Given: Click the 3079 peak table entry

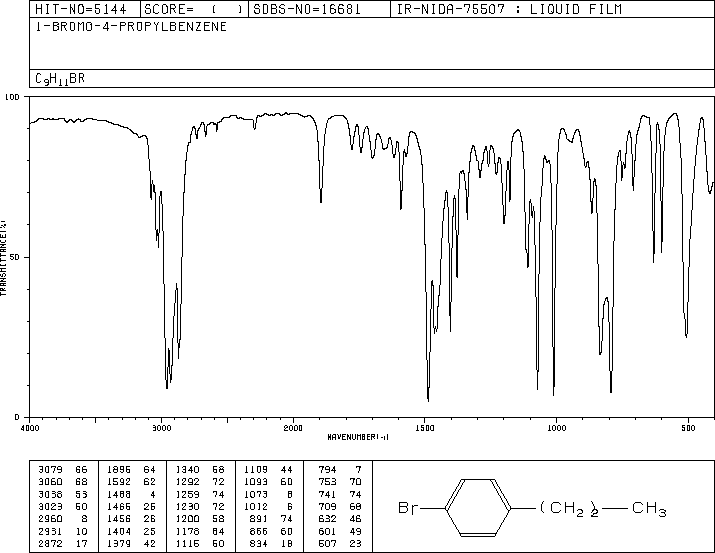Looking at the screenshot, I should (x=50, y=470).
